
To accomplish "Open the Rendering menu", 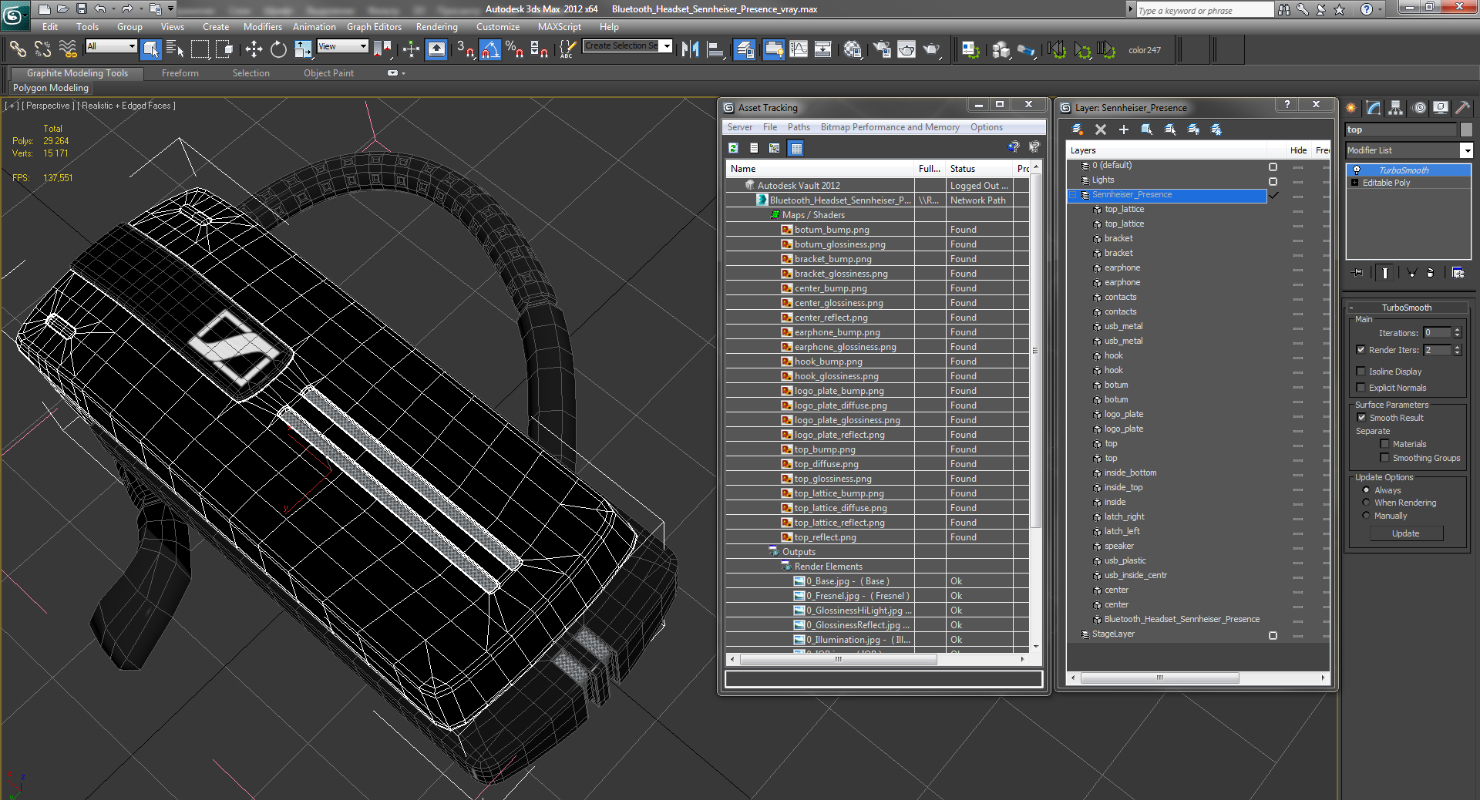I will (x=436, y=27).
